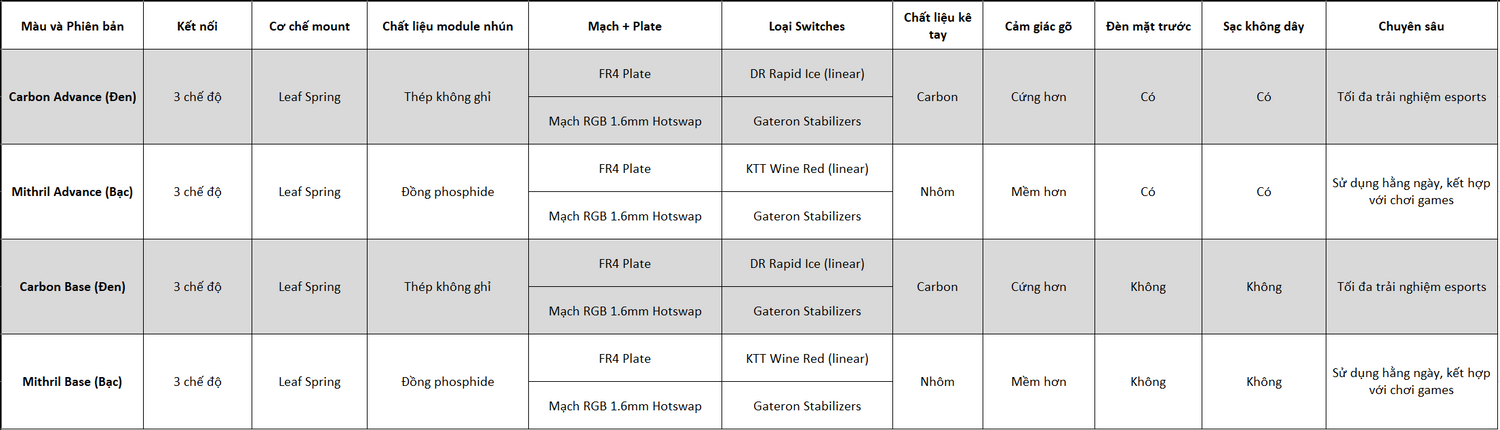Select the "Loại Switches" column header
The image size is (1500, 430).
805,26
